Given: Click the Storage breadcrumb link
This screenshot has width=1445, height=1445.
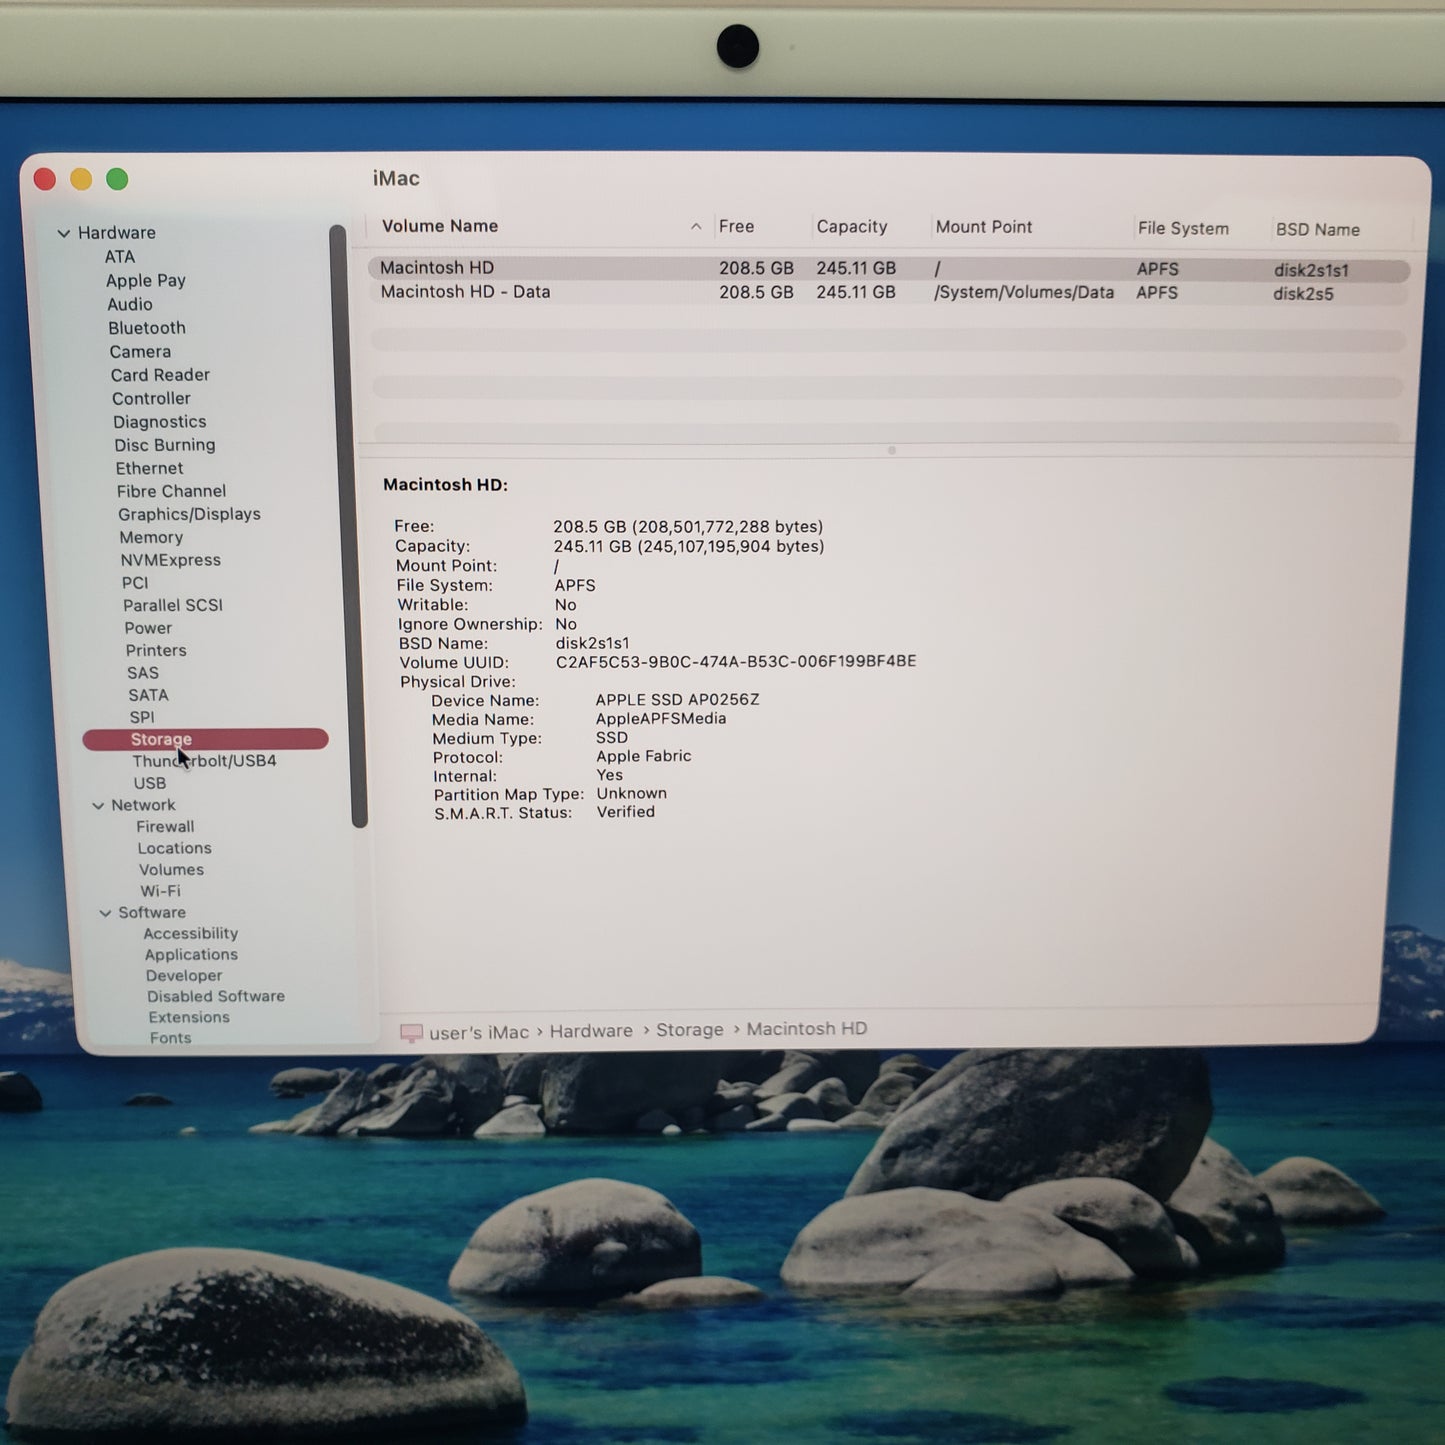Looking at the screenshot, I should (690, 1030).
